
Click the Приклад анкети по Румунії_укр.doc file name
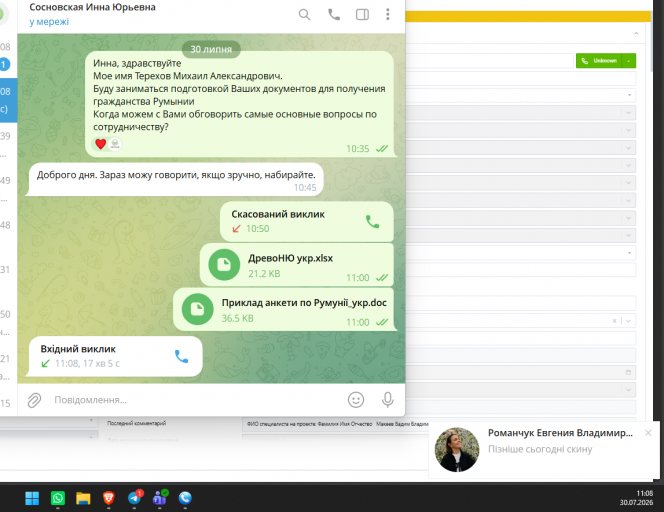(304, 303)
